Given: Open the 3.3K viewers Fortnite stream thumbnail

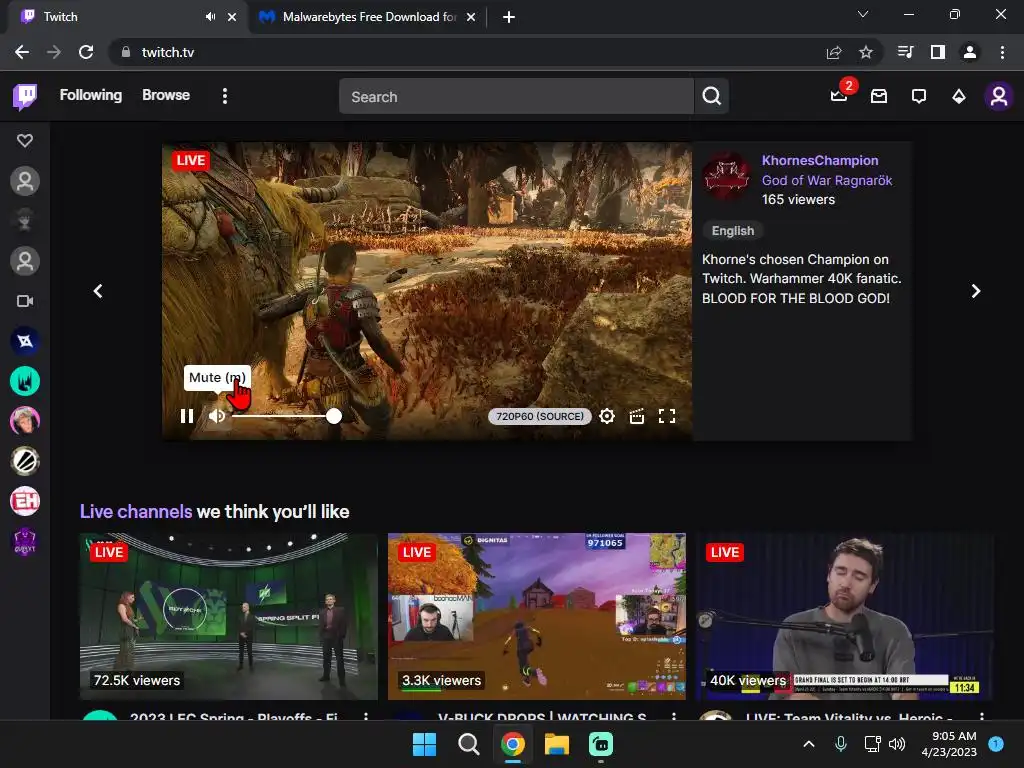Looking at the screenshot, I should tap(537, 616).
